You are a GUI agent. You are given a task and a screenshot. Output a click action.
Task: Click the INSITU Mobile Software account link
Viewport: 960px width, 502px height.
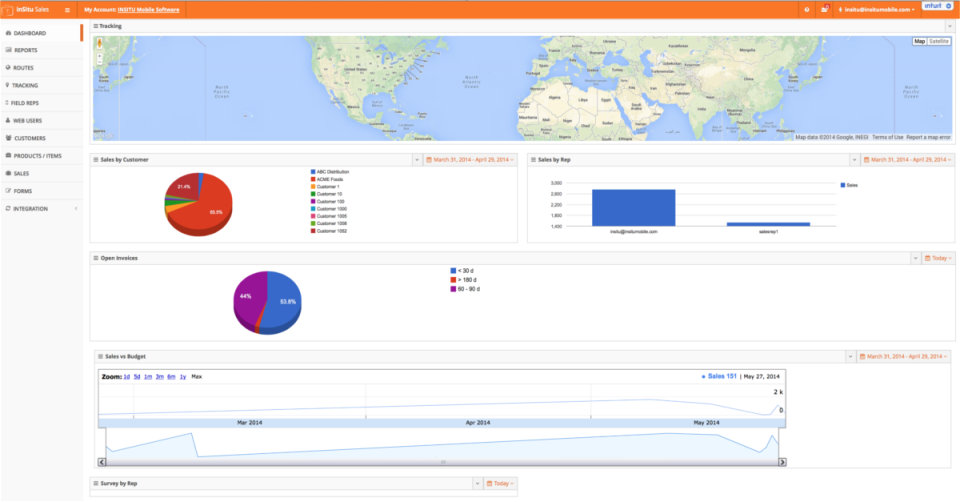coord(148,10)
